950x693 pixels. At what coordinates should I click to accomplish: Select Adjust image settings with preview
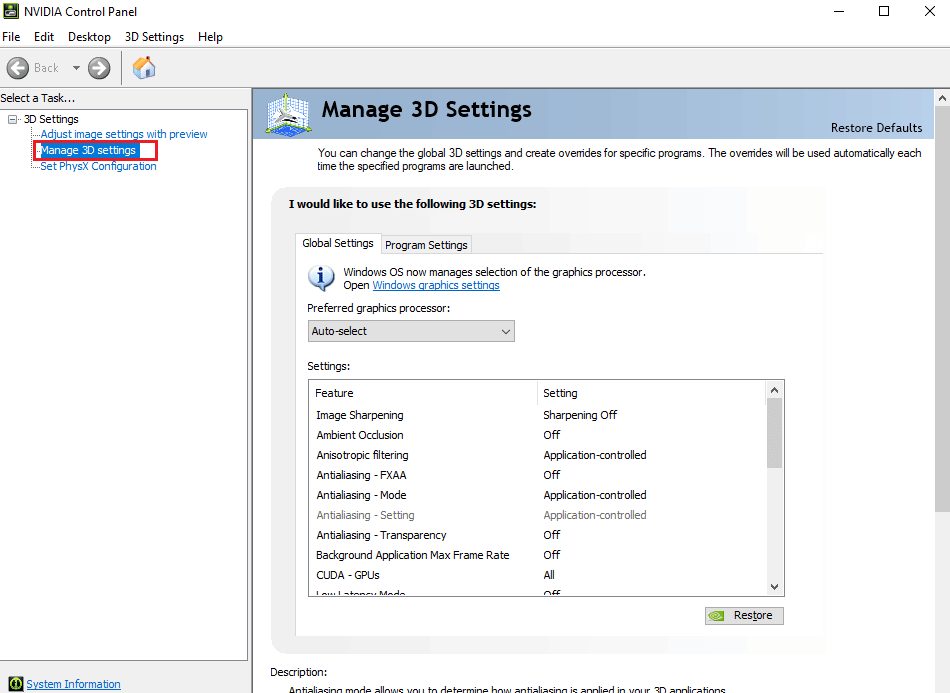pyautogui.click(x=124, y=134)
